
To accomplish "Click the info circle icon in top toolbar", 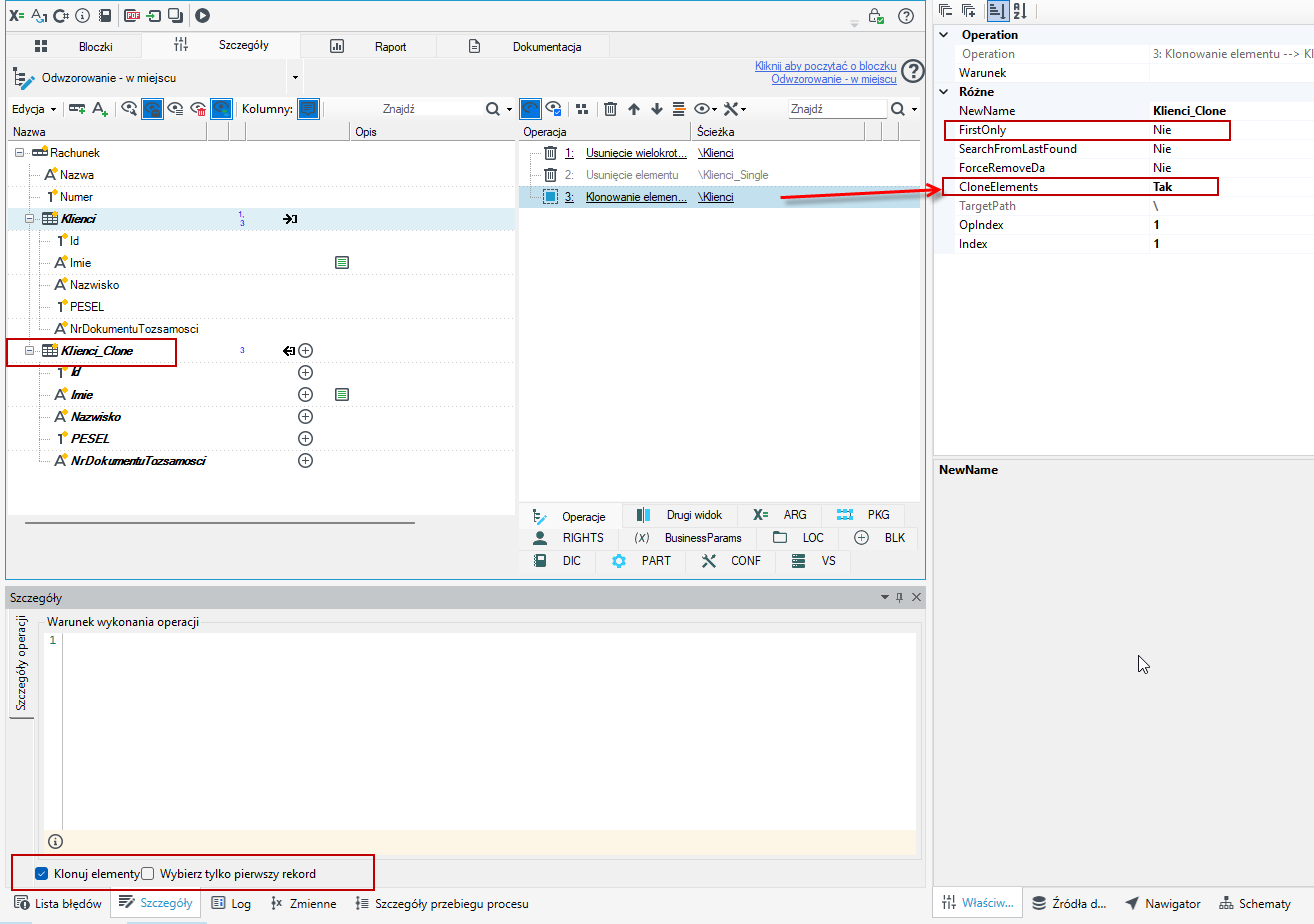I will tap(82, 15).
